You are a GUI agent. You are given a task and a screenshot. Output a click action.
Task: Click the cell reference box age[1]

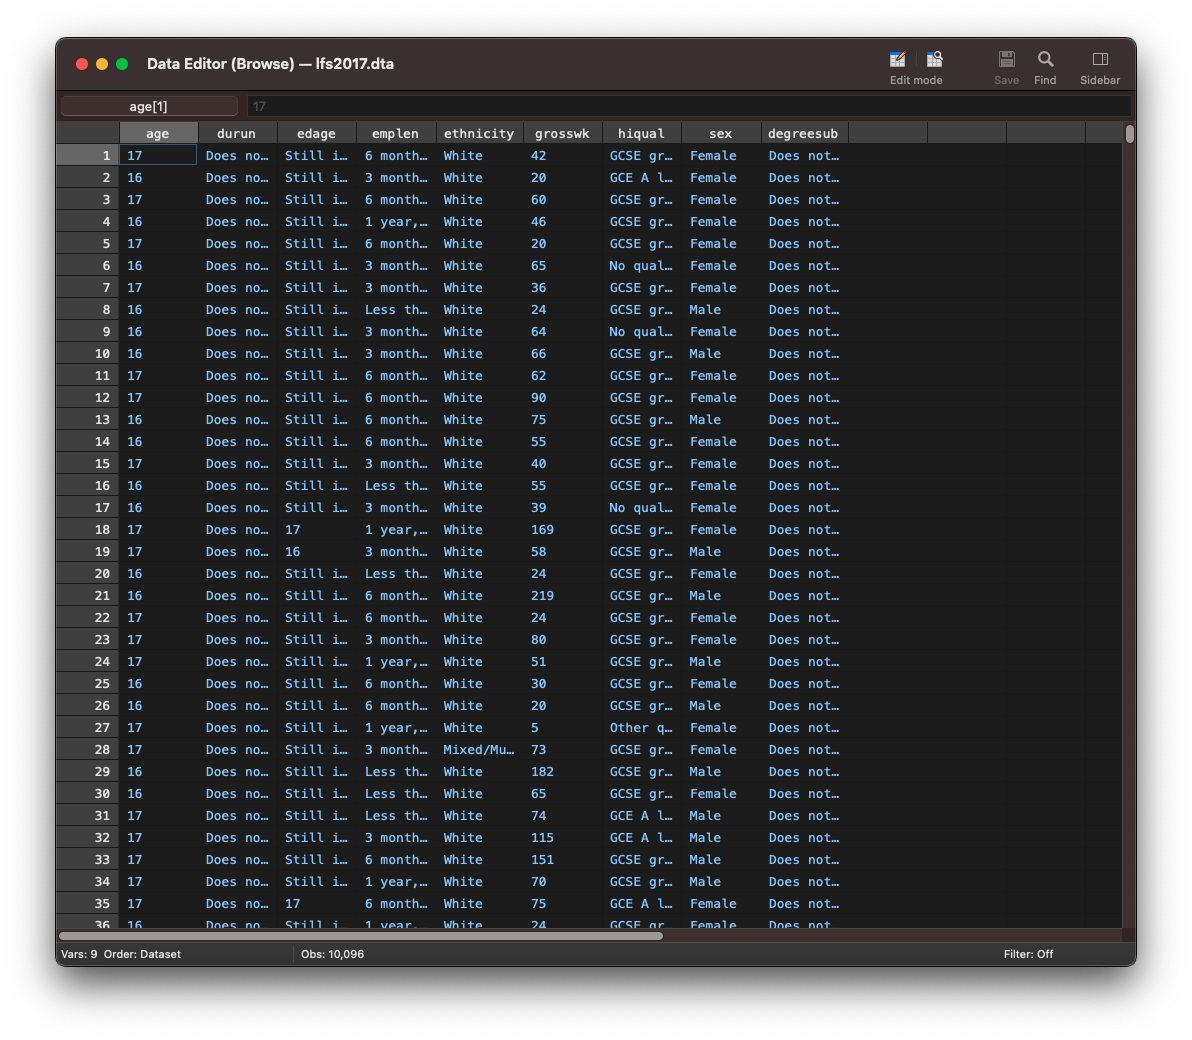(x=149, y=106)
